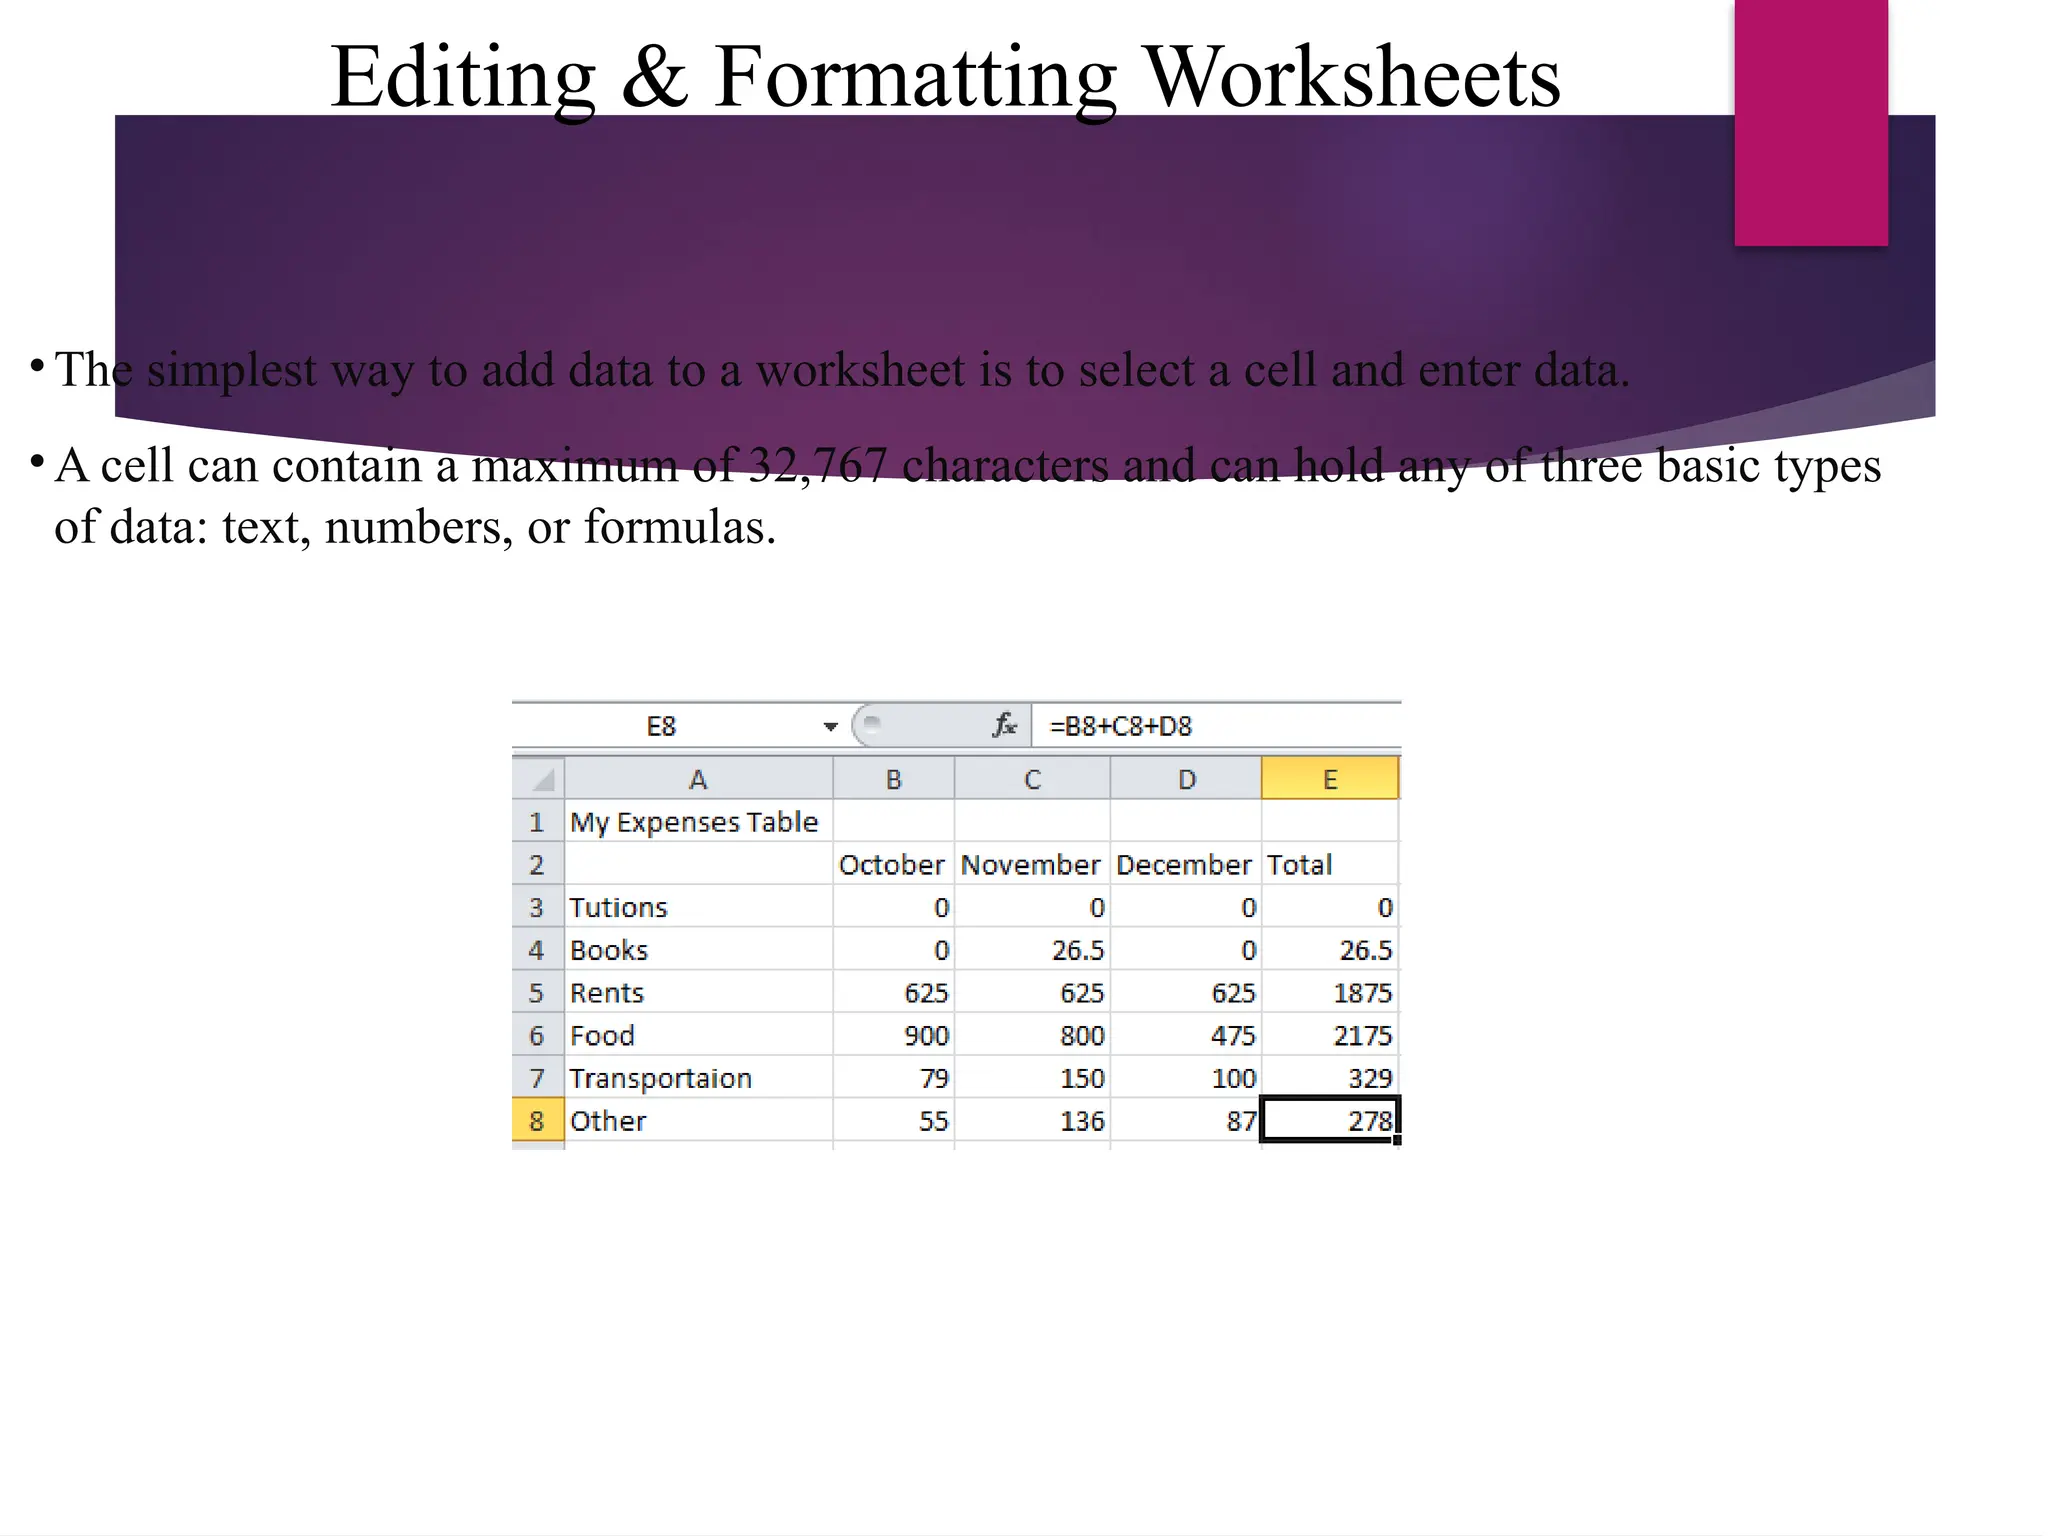This screenshot has height=1536, width=2048.
Task: Select row 1 header
Action: 537,822
